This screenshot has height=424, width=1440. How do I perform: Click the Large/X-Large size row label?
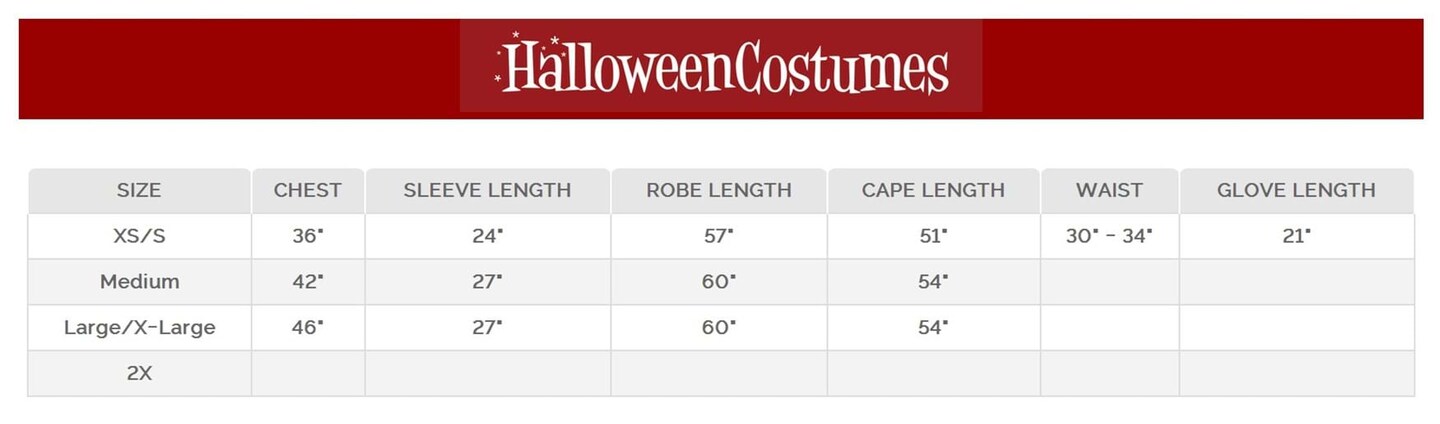click(139, 327)
